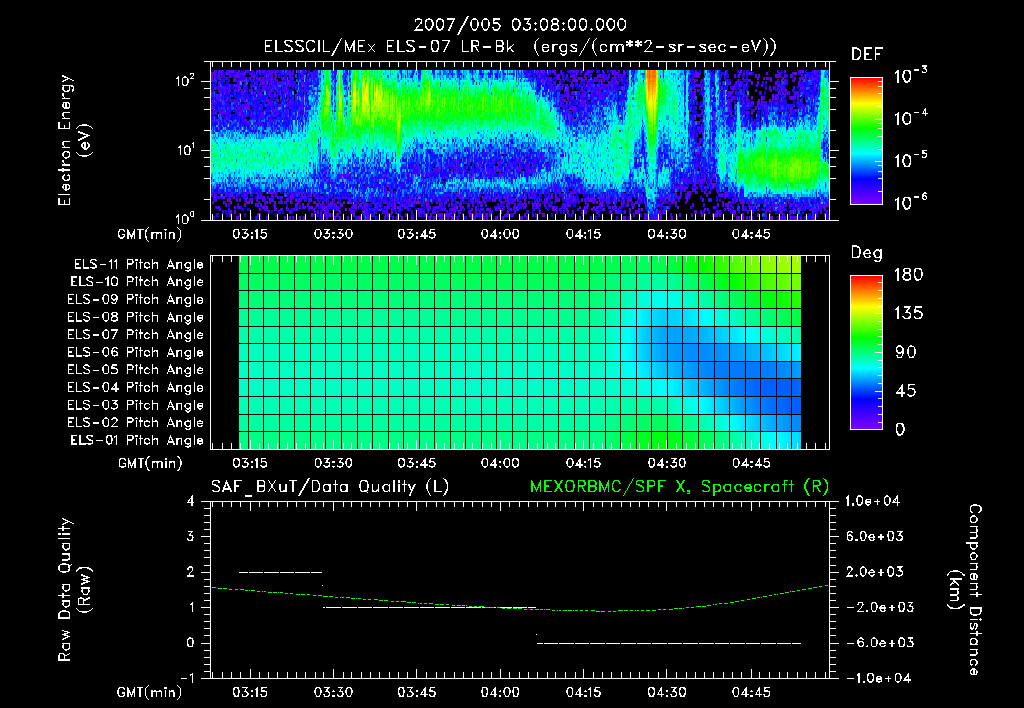The image size is (1024, 708).
Task: Click the ELS-03 Pitch Angle row label
Action: pyautogui.click(x=135, y=405)
